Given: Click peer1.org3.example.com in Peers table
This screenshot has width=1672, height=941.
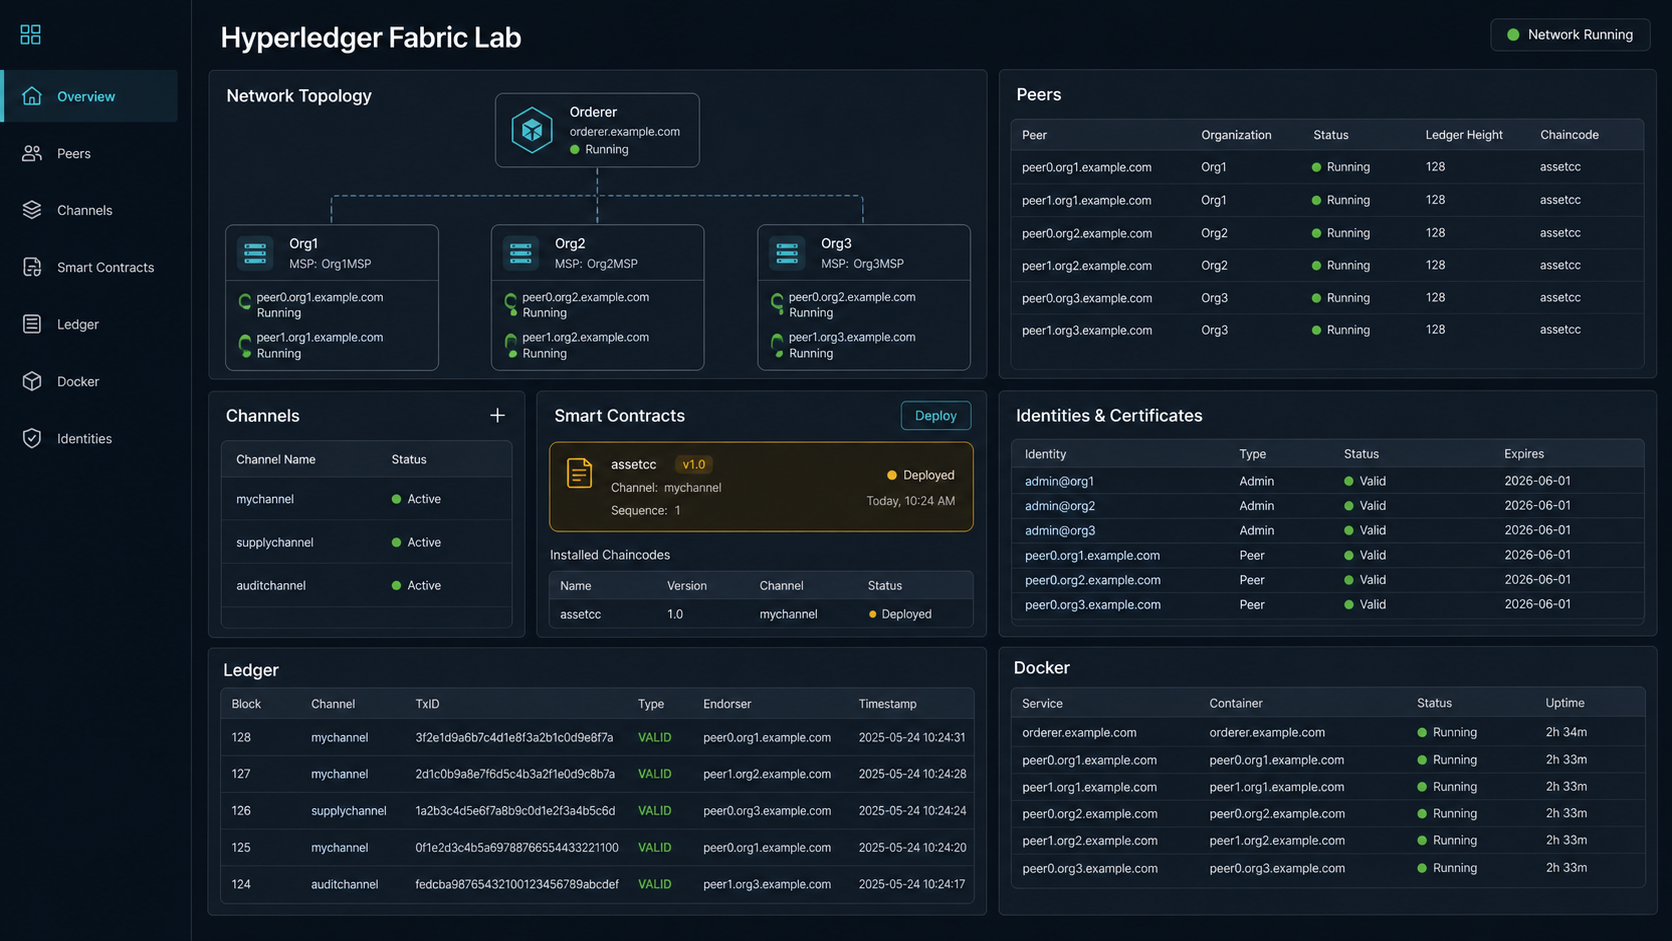Looking at the screenshot, I should point(1087,330).
